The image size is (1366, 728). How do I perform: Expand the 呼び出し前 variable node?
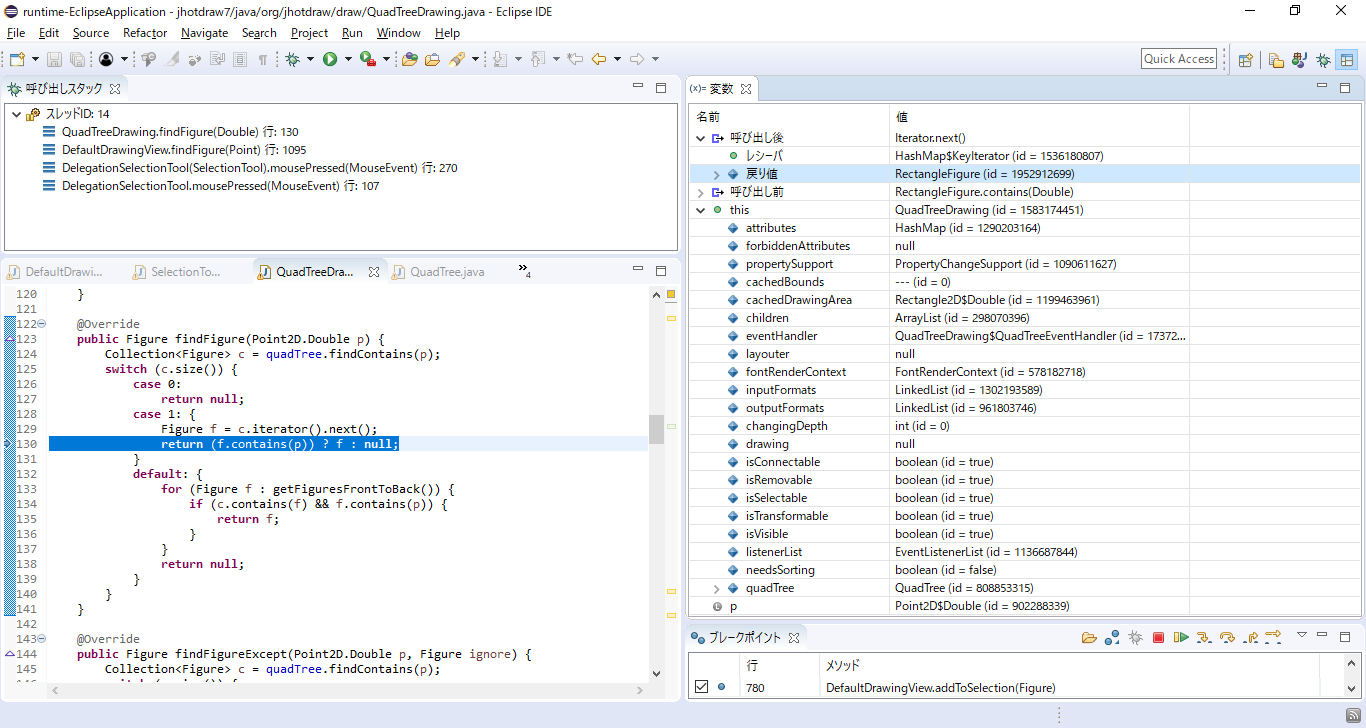pos(700,192)
